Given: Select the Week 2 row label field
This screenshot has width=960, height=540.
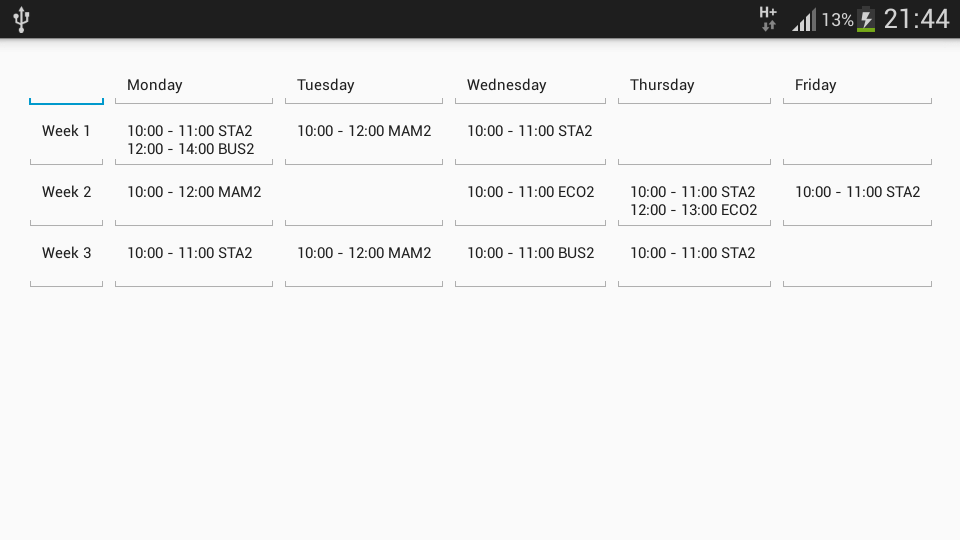Looking at the screenshot, I should pyautogui.click(x=66, y=201).
